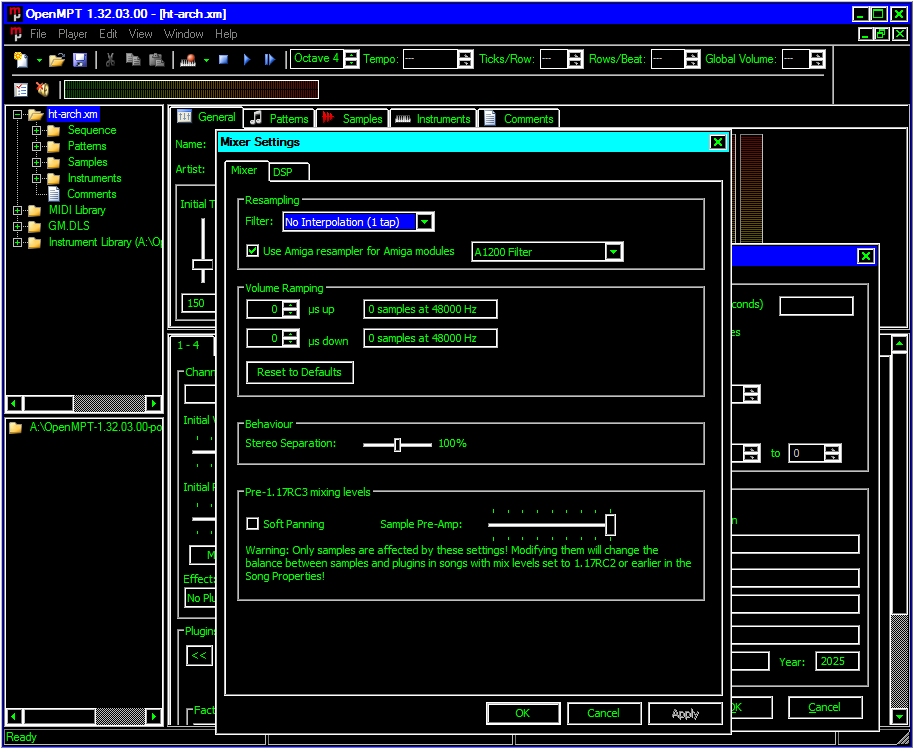Viewport: 914px width, 749px height.
Task: Click the OpenMPT logo in the title bar
Action: point(15,14)
